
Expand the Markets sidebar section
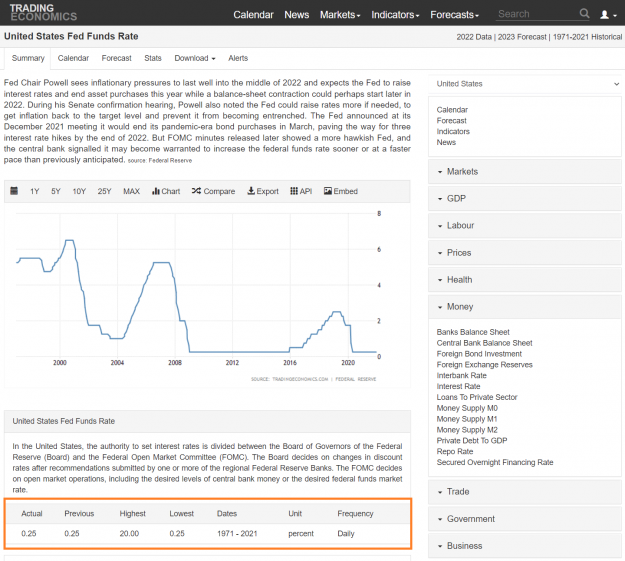(525, 171)
